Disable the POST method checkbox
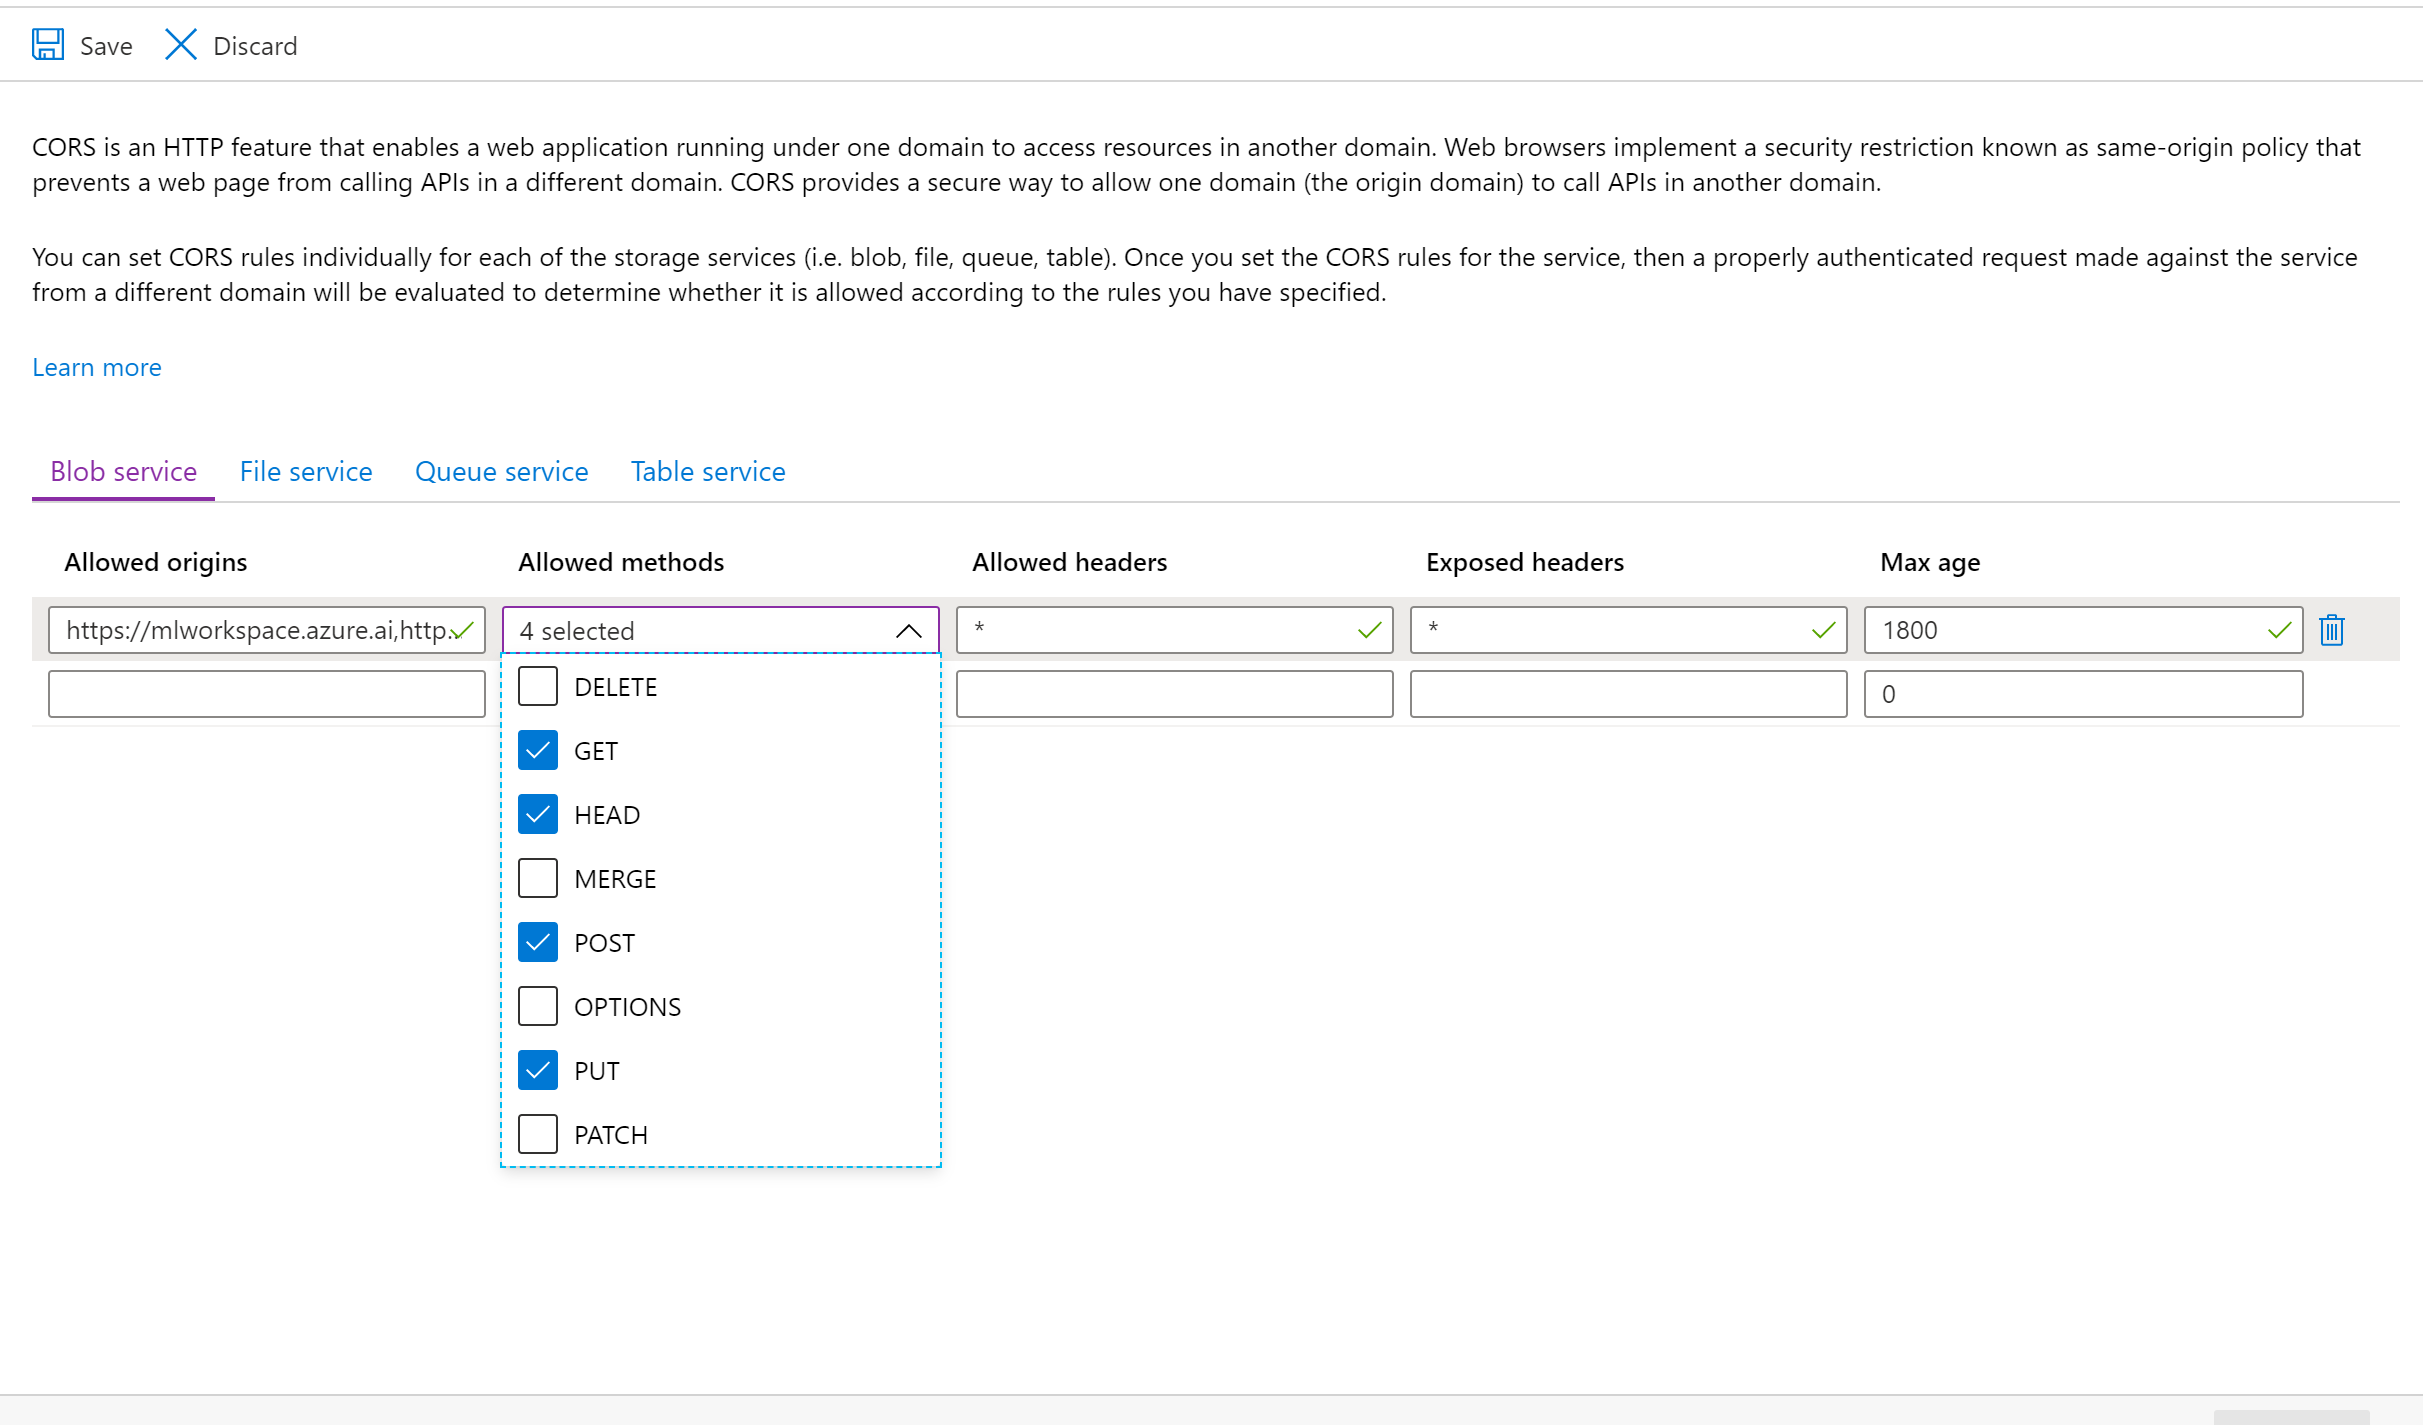 [x=538, y=943]
